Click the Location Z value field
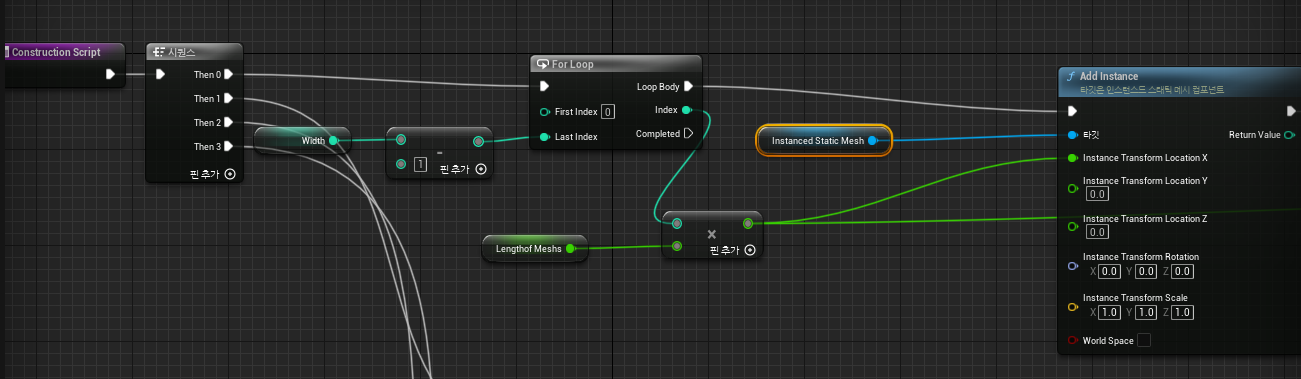Viewport: 1301px width, 379px height. click(x=1096, y=232)
